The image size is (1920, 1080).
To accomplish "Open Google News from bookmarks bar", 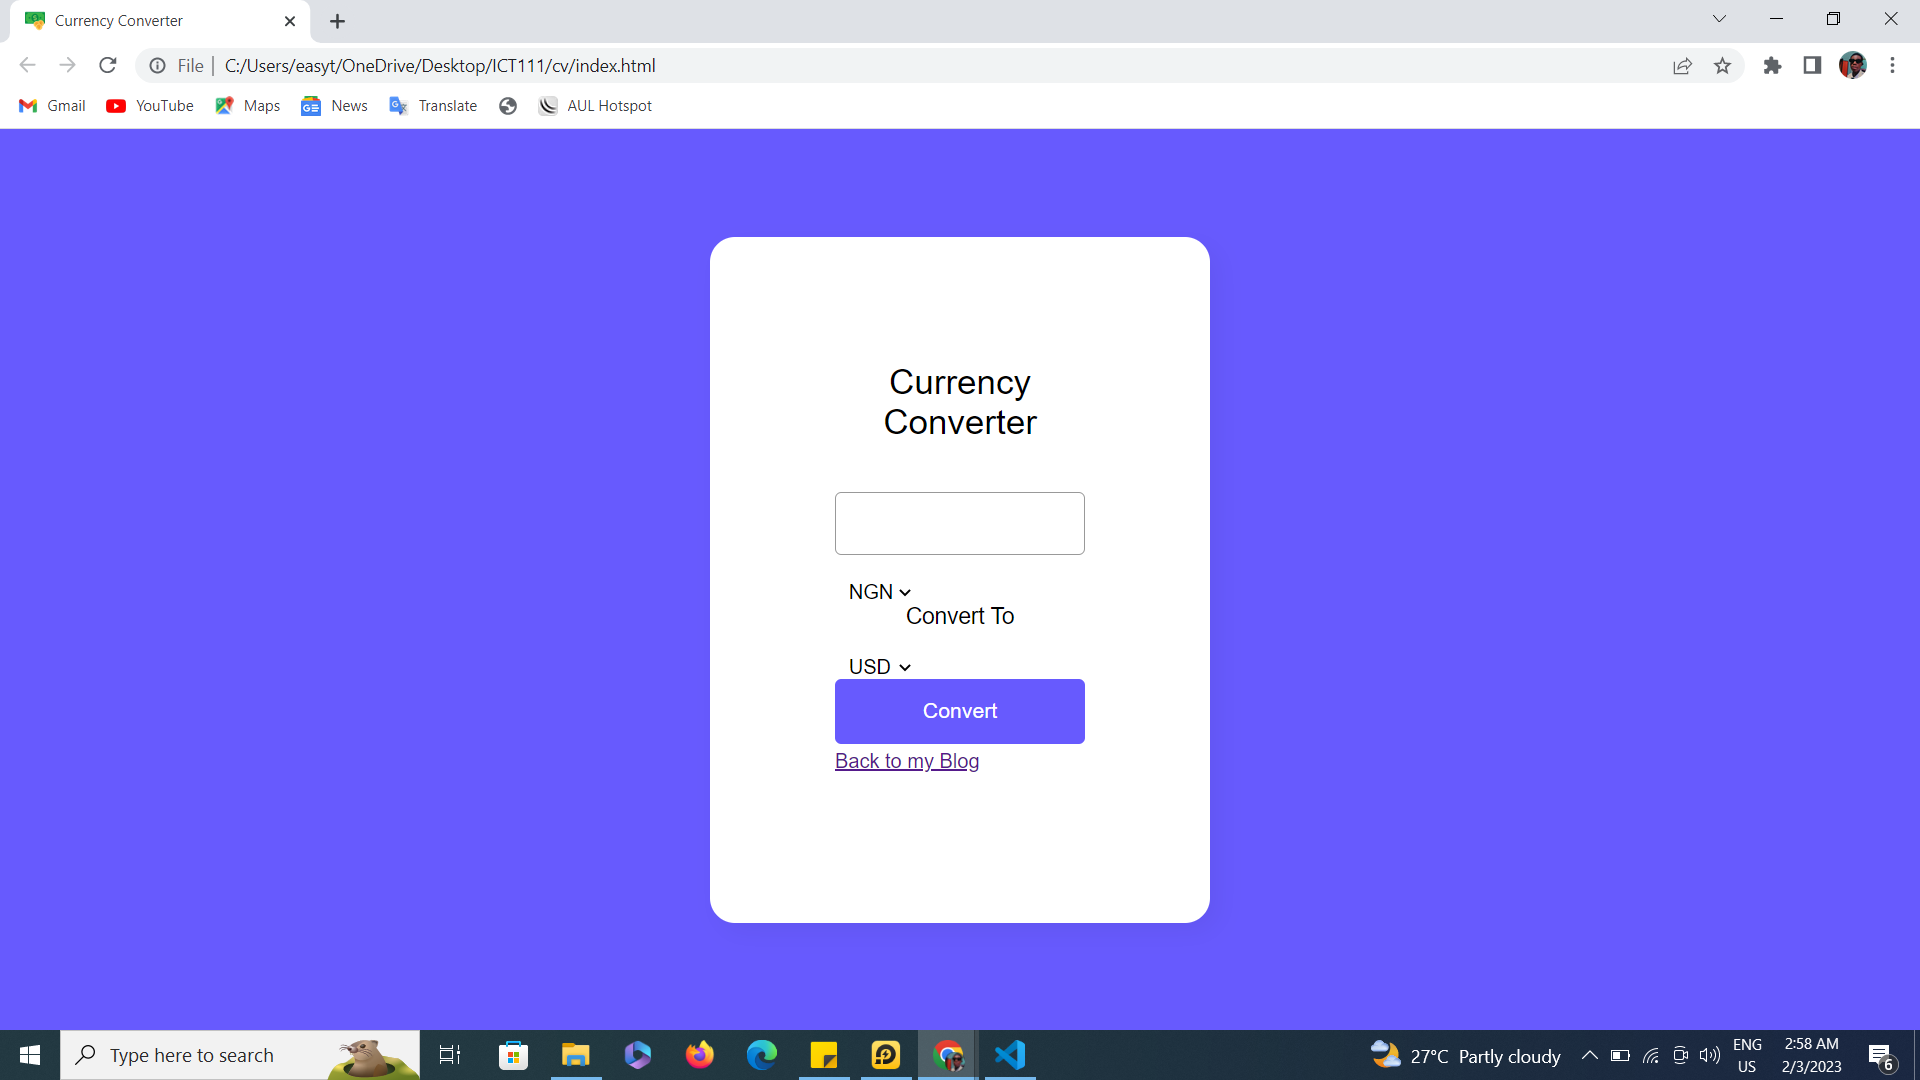I will click(334, 105).
